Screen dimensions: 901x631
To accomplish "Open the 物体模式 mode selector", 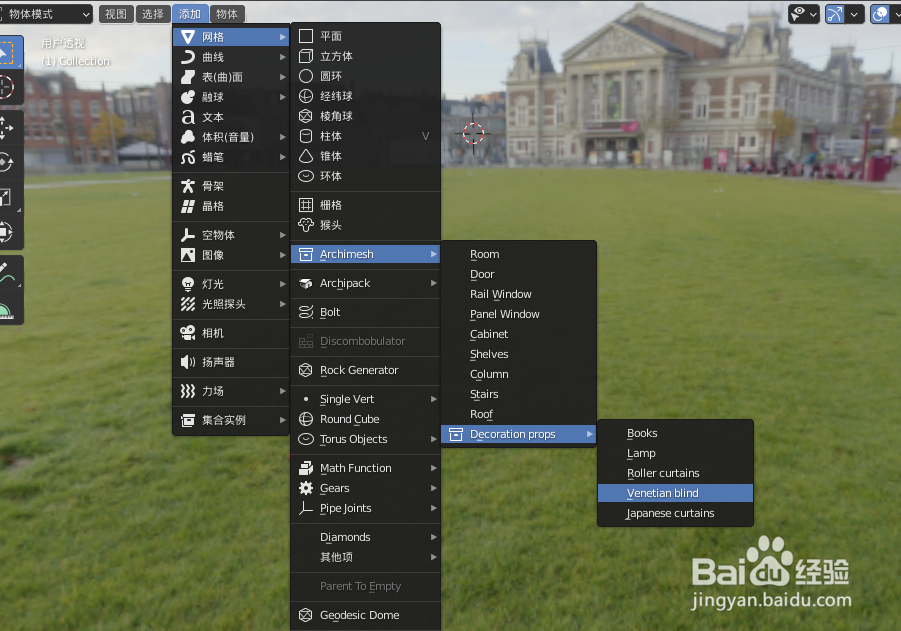I will coord(48,13).
